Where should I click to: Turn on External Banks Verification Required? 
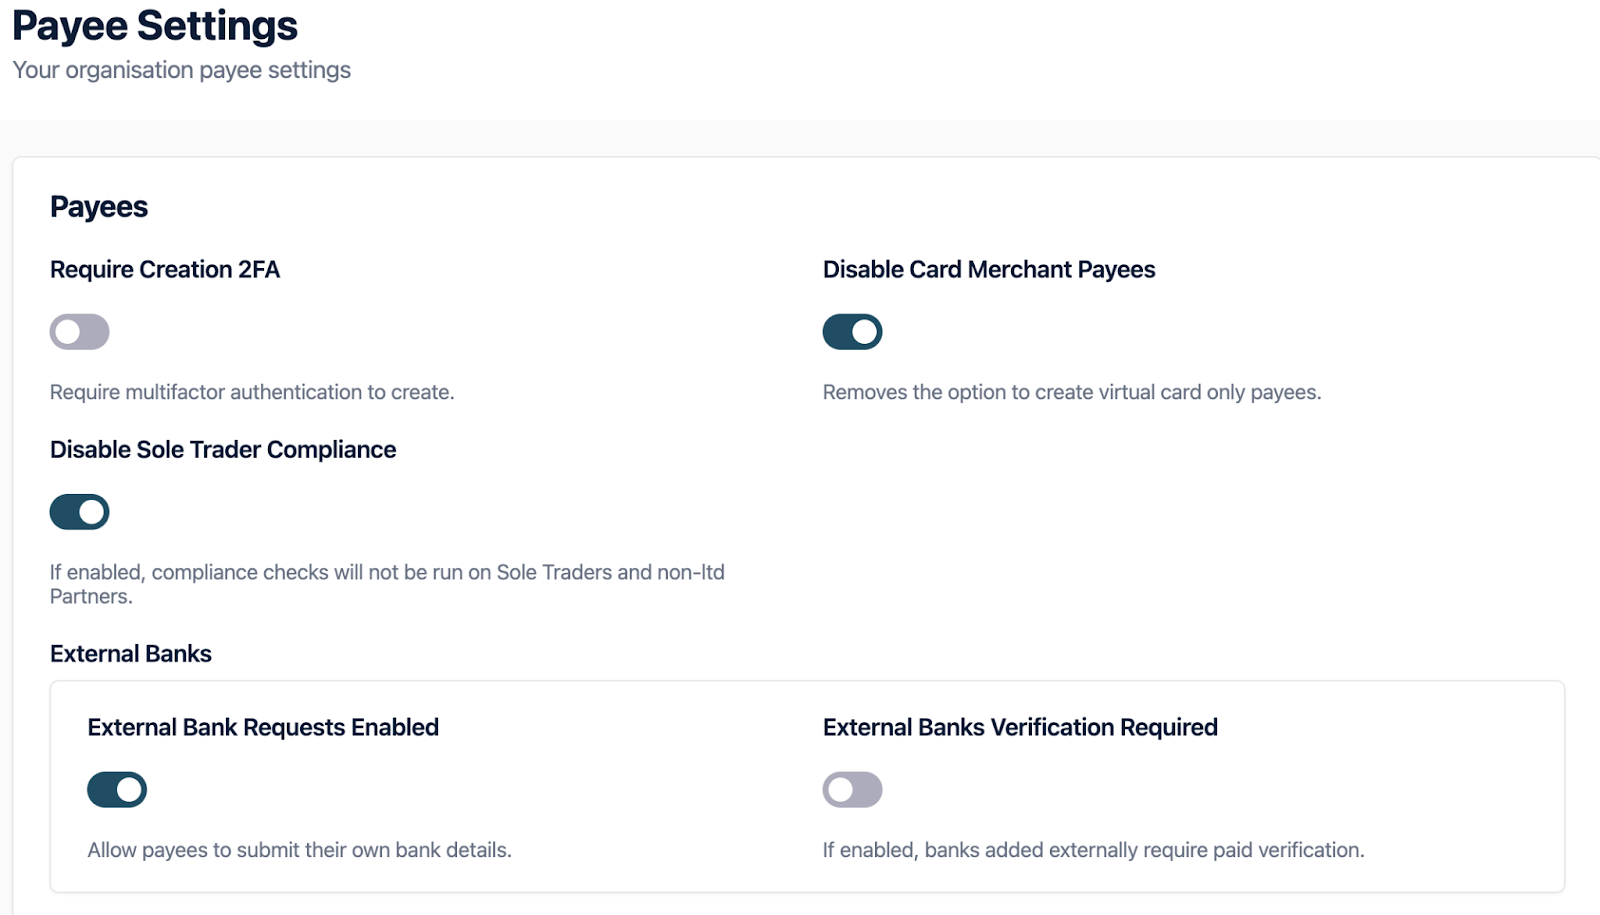tap(852, 790)
